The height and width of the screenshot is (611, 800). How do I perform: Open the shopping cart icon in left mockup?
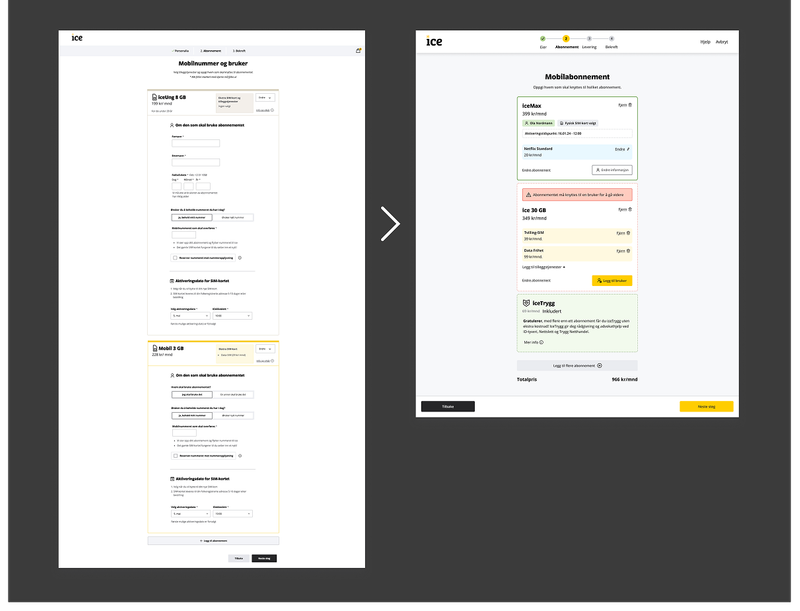coord(358,50)
